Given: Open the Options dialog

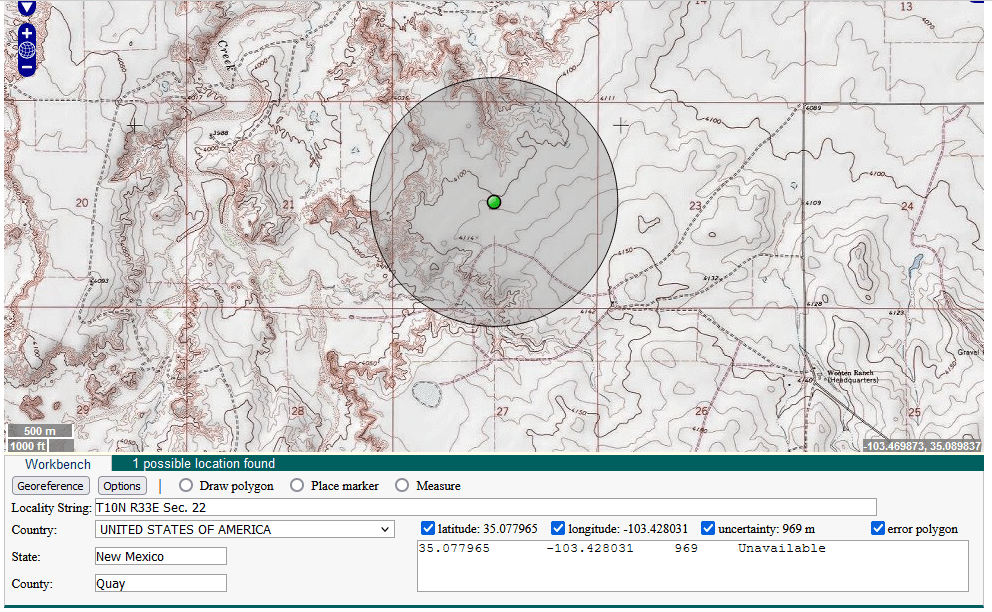Looking at the screenshot, I should click(121, 486).
